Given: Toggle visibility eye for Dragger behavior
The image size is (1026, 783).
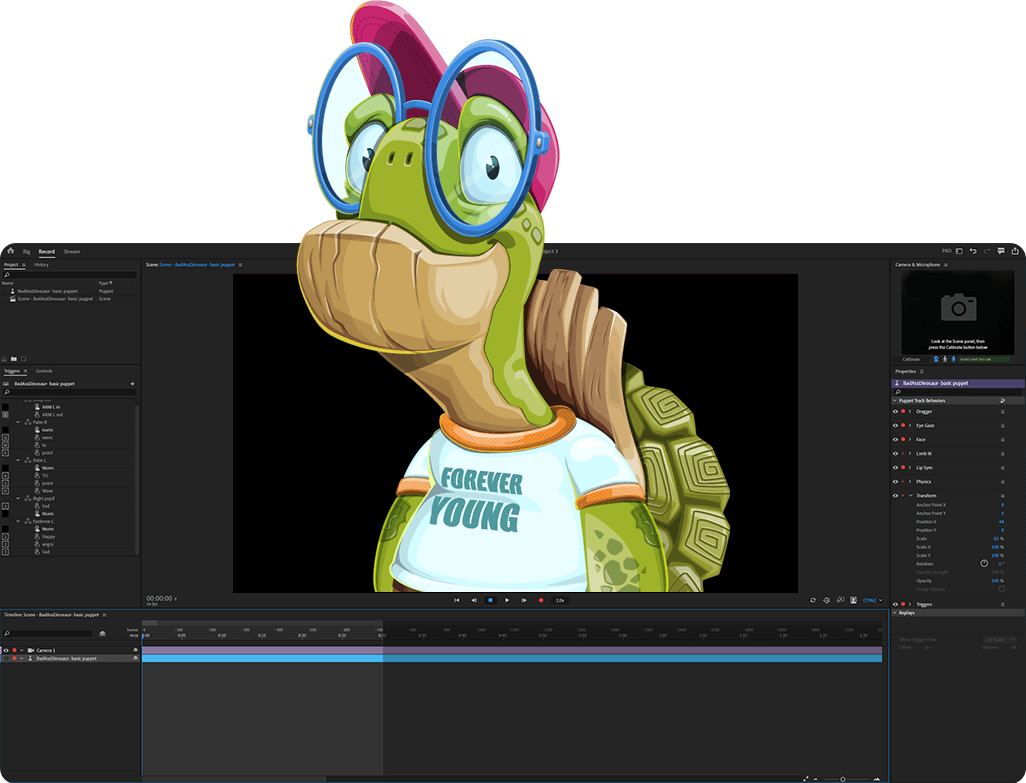Looking at the screenshot, I should pyautogui.click(x=895, y=411).
